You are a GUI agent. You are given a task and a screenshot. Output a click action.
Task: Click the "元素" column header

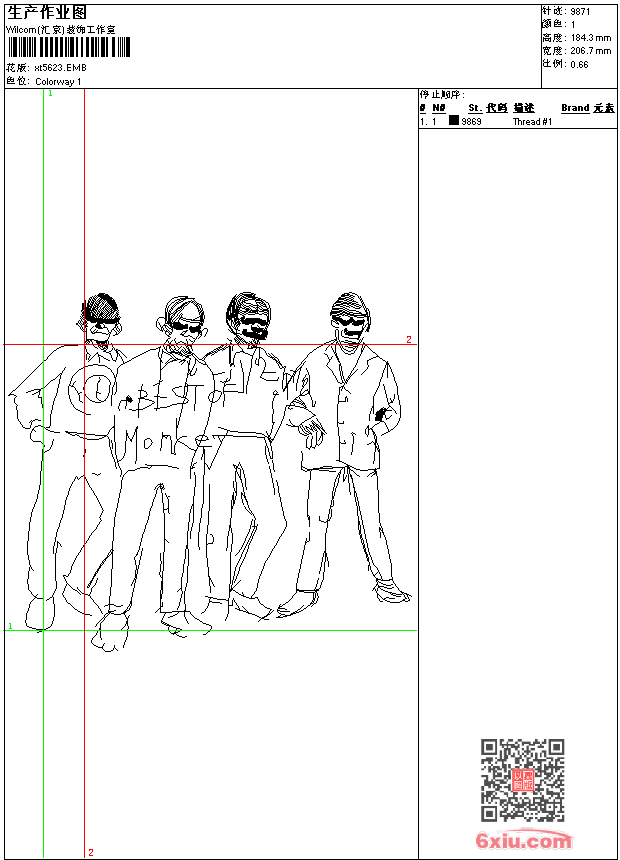point(604,108)
